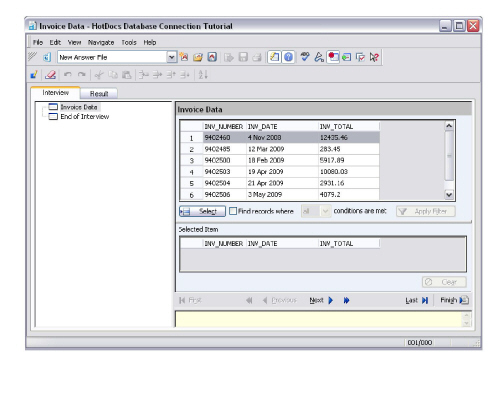Select End of Interview in outline
This screenshot has width=490, height=412.
click(85, 117)
